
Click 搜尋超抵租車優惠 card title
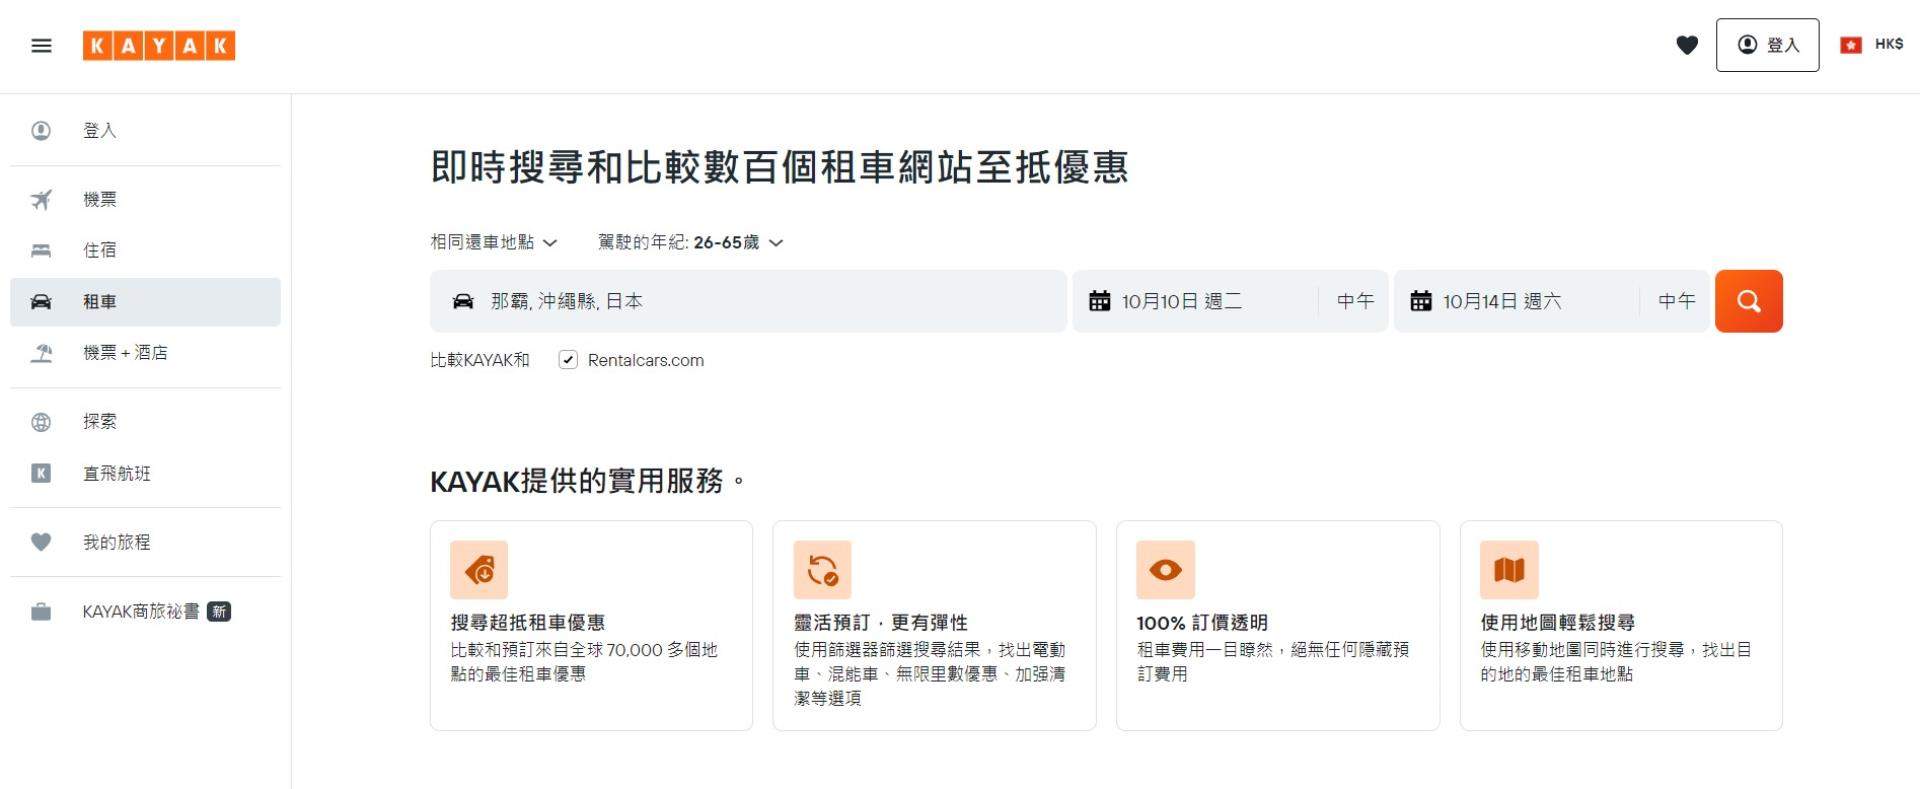tap(528, 622)
